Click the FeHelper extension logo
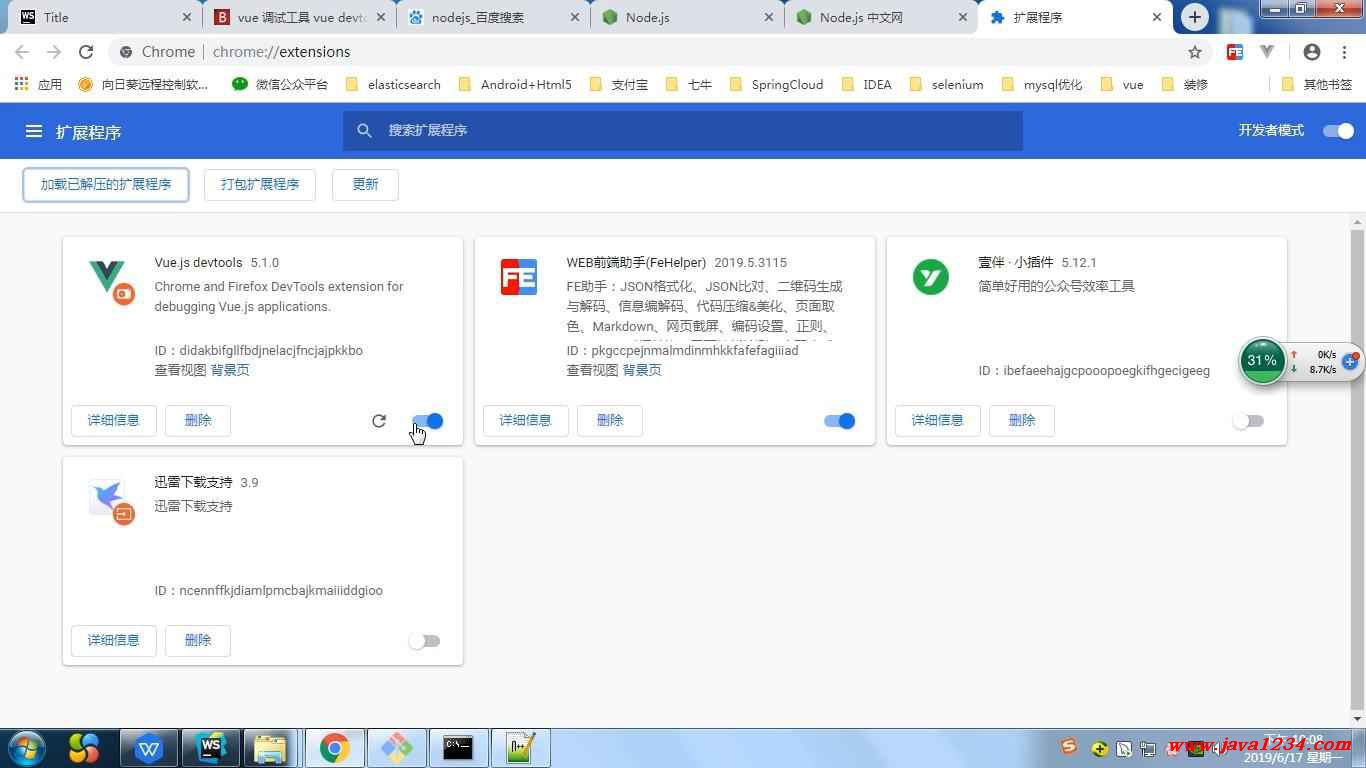The width and height of the screenshot is (1366, 768). tap(519, 277)
